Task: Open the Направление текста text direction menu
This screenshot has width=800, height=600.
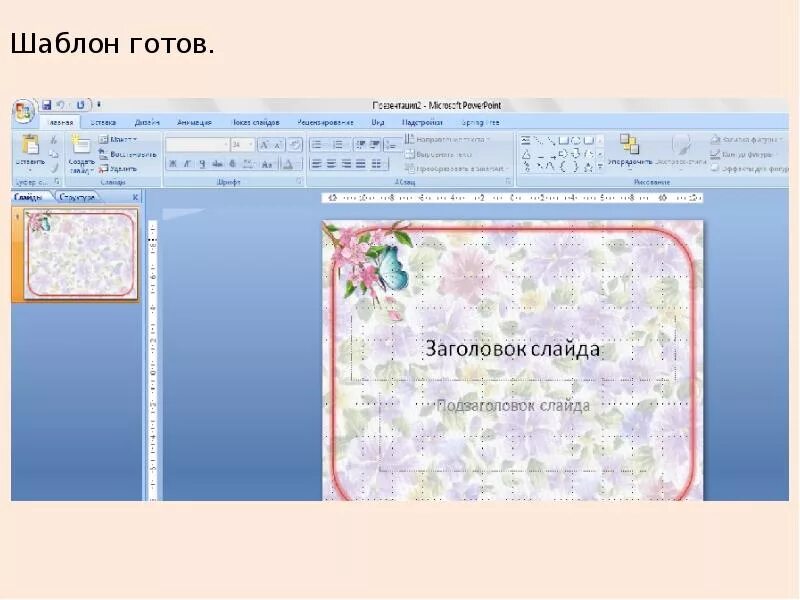Action: coord(448,139)
